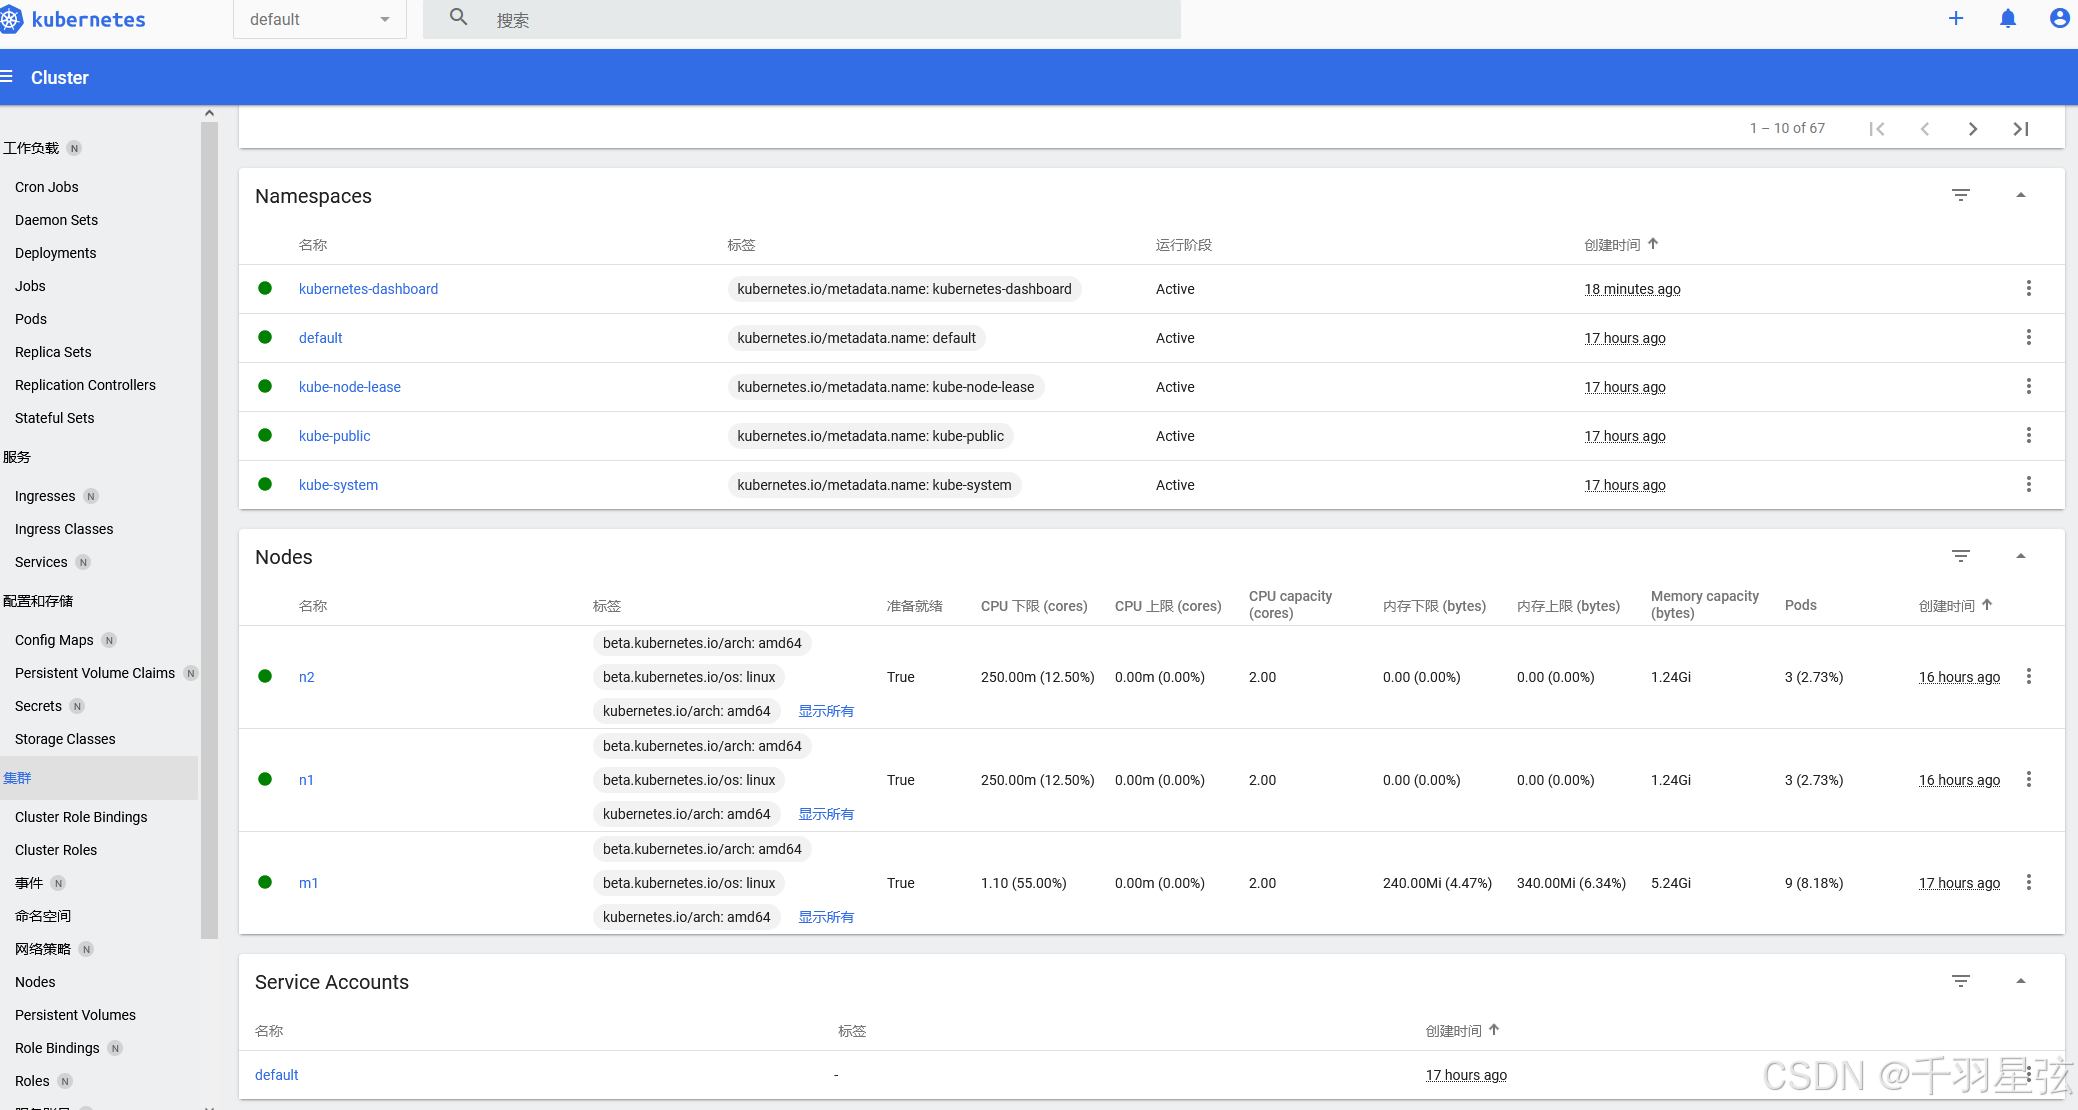Open the kubernetes-dashboard namespace link
The image size is (2078, 1110).
(x=368, y=289)
